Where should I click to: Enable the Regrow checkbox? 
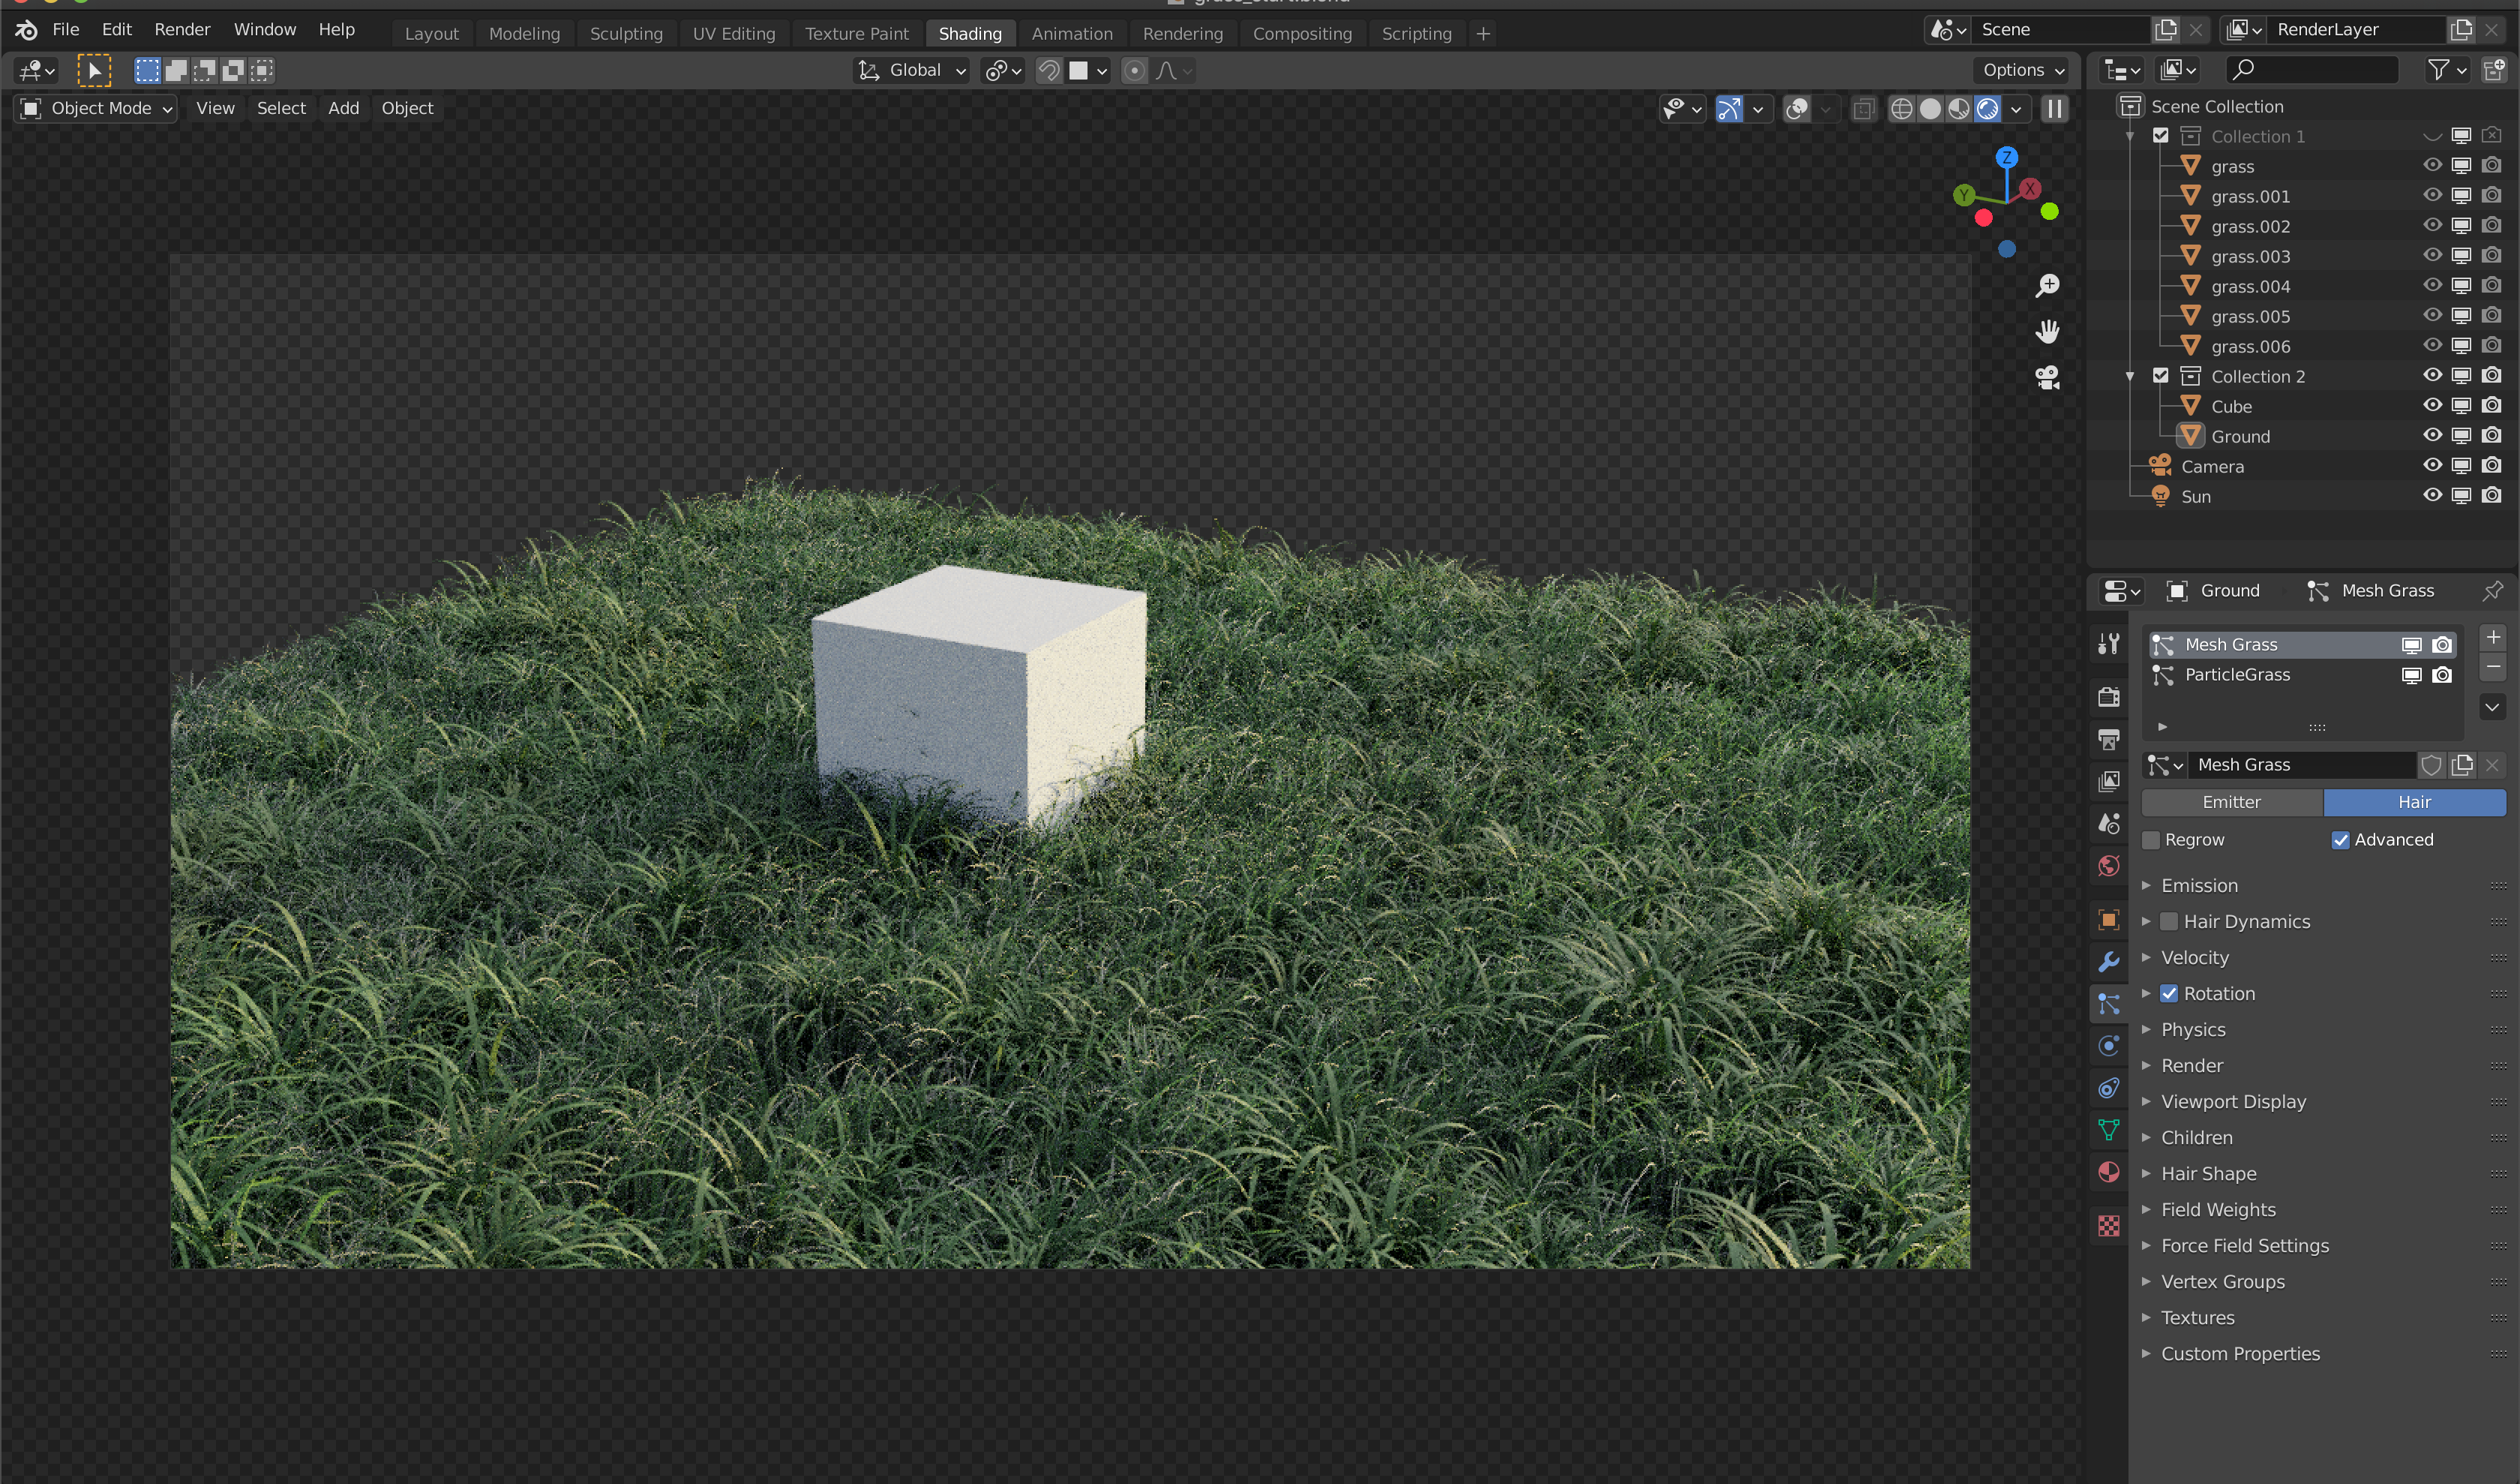pos(2151,839)
